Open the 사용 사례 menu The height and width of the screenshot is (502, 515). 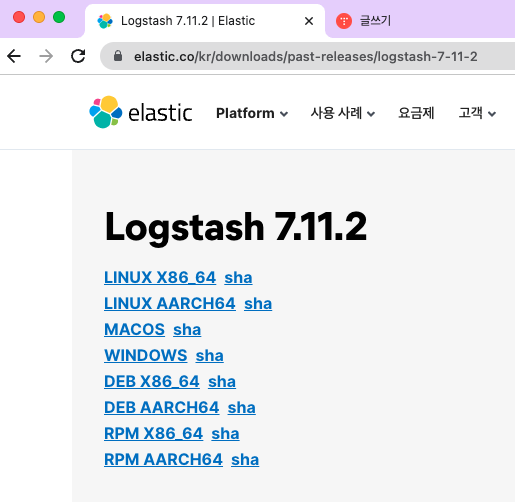[343, 113]
